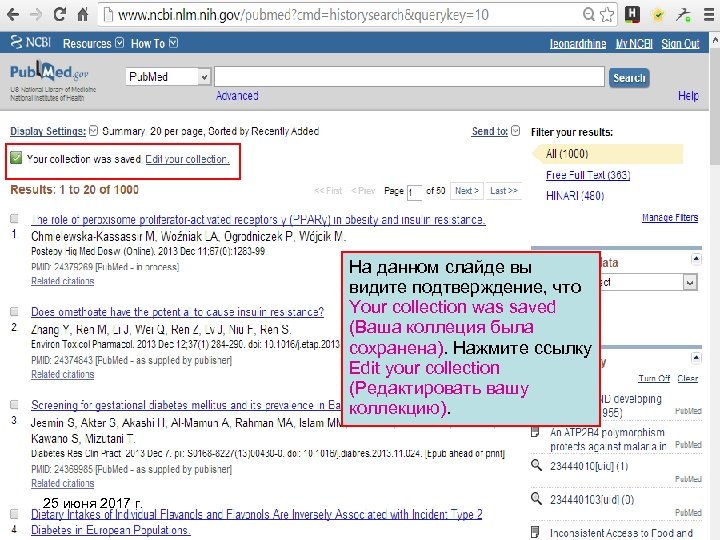The width and height of the screenshot is (720, 540).
Task: Open Related citations for result 3
Action: pyautogui.click(x=62, y=483)
